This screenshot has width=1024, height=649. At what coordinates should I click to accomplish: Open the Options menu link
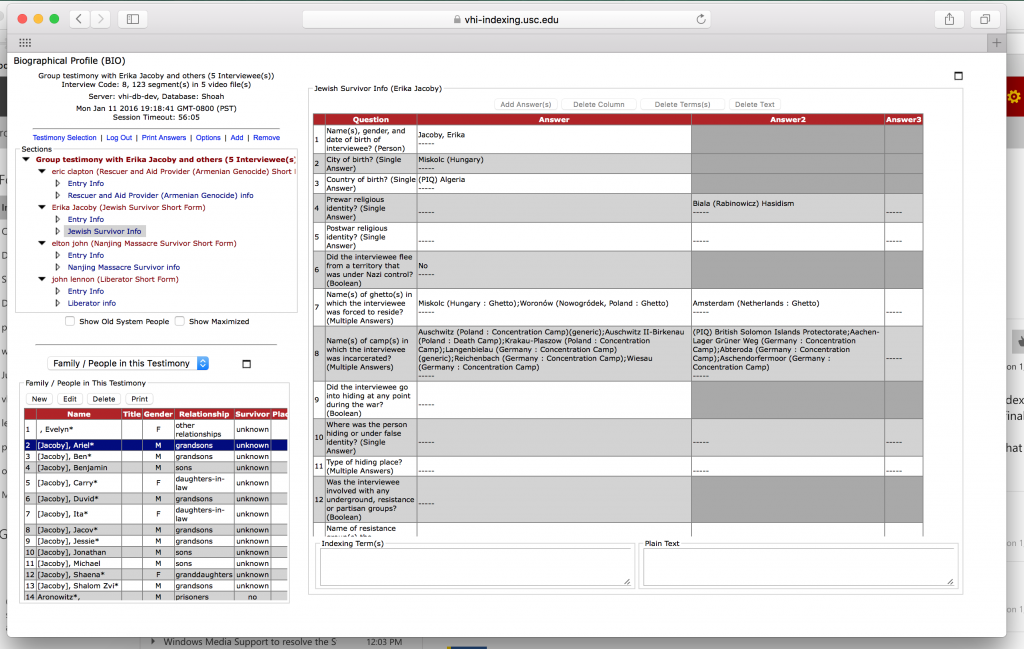(208, 138)
